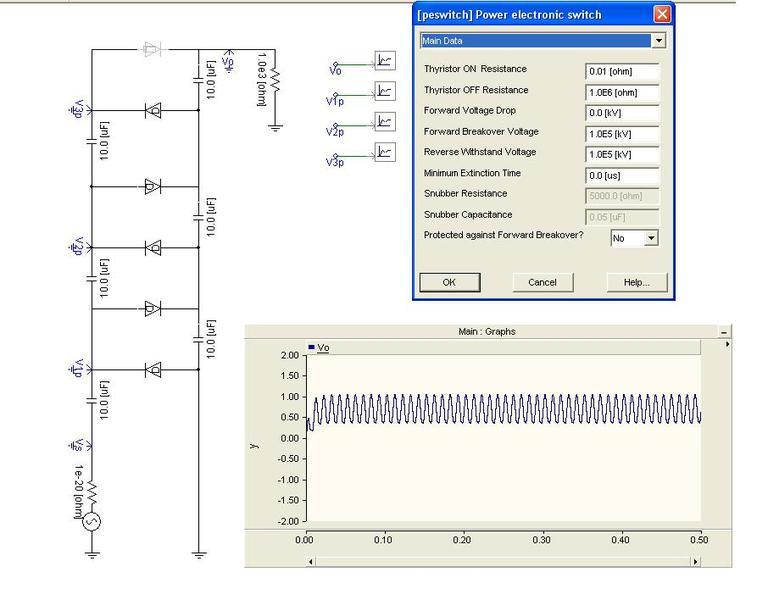Click the V2p output channel icon
The height and width of the screenshot is (600, 768).
coord(384,122)
